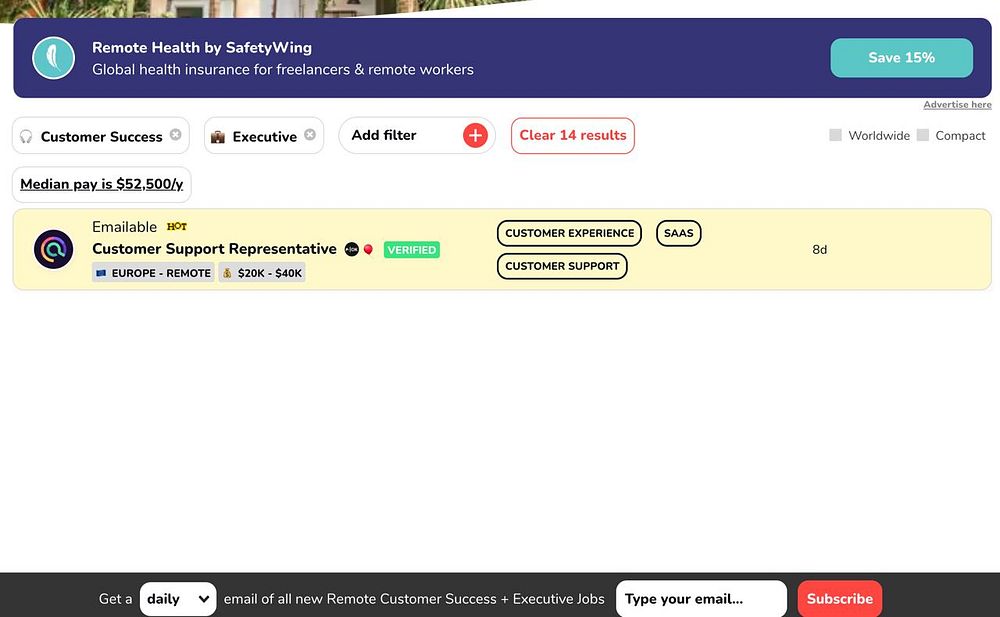The height and width of the screenshot is (617, 1000).
Task: Open the Median pay is $52,500/y link
Action: 101,184
